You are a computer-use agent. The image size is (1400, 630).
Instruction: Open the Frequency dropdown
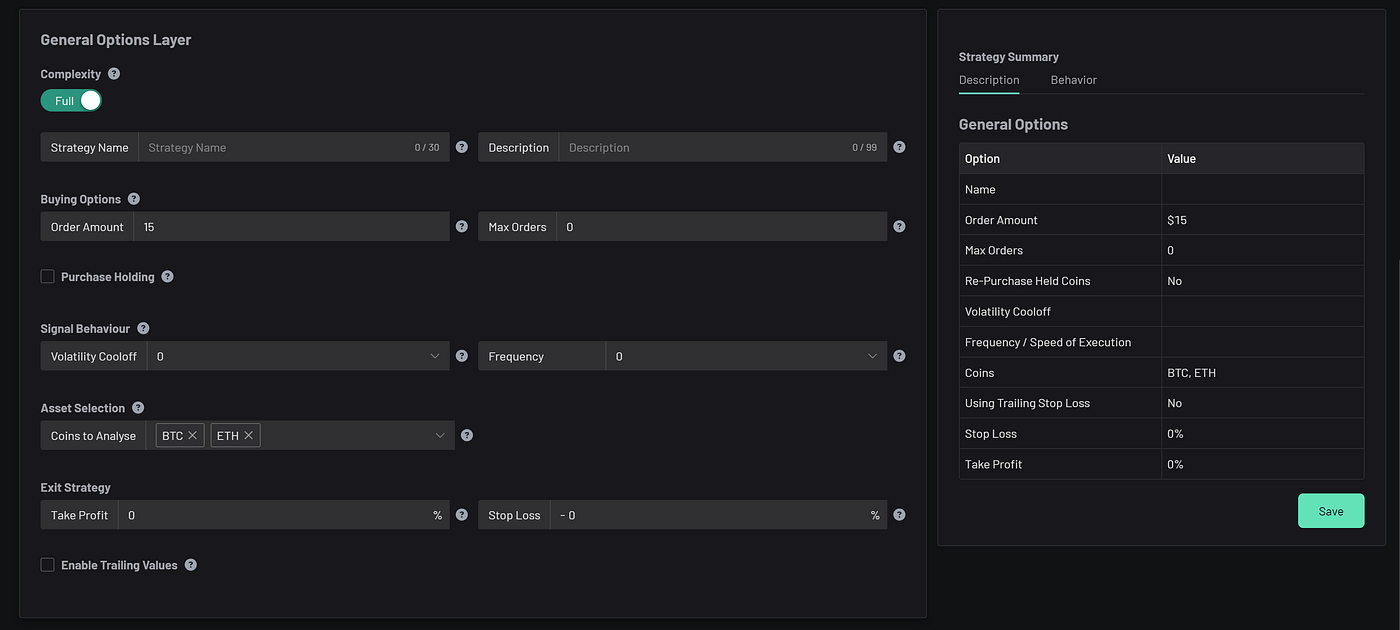click(746, 356)
